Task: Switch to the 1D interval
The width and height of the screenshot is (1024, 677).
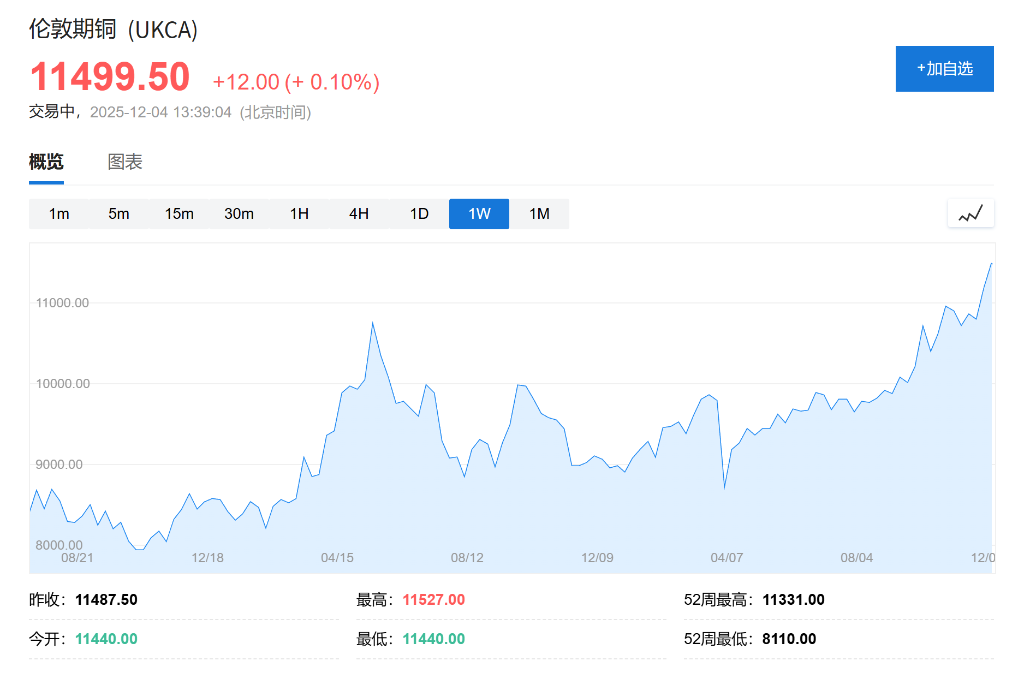Action: coord(418,213)
